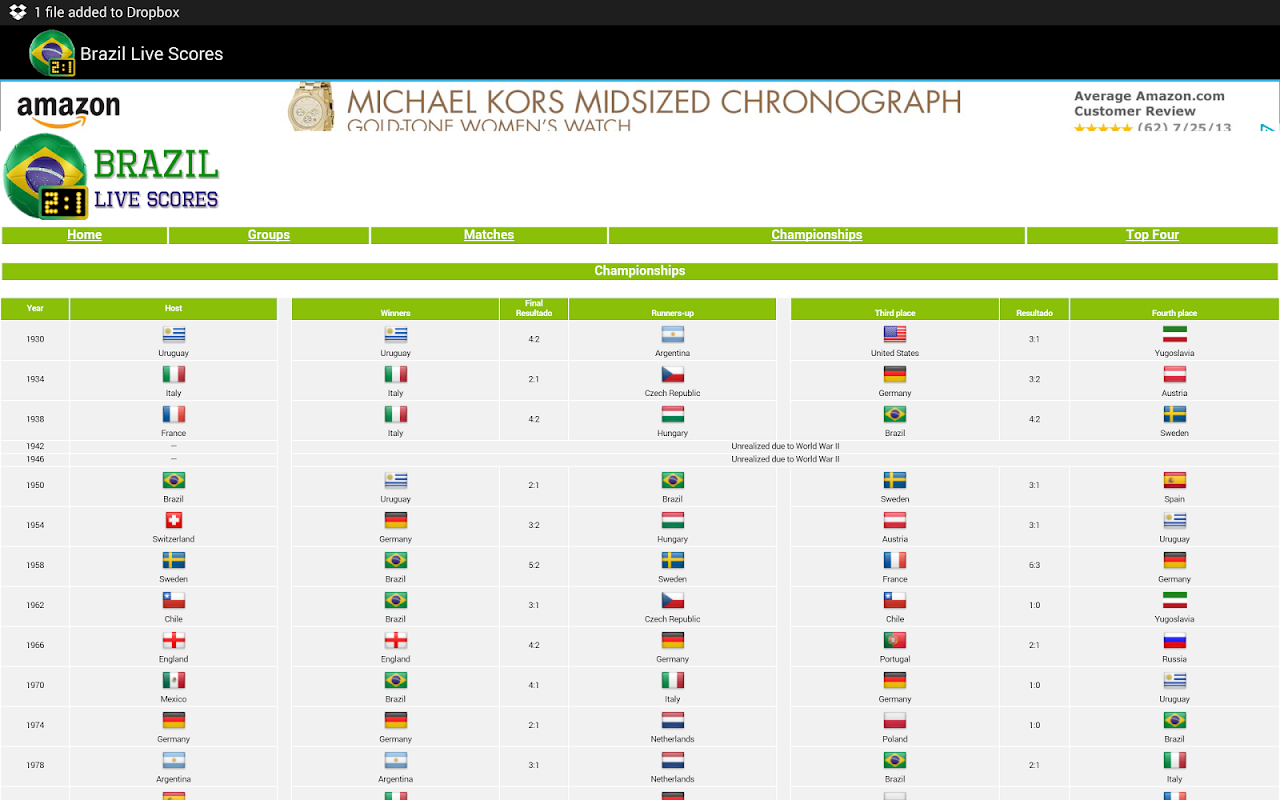Click the Third place column header
This screenshot has width=1280, height=800.
point(894,309)
